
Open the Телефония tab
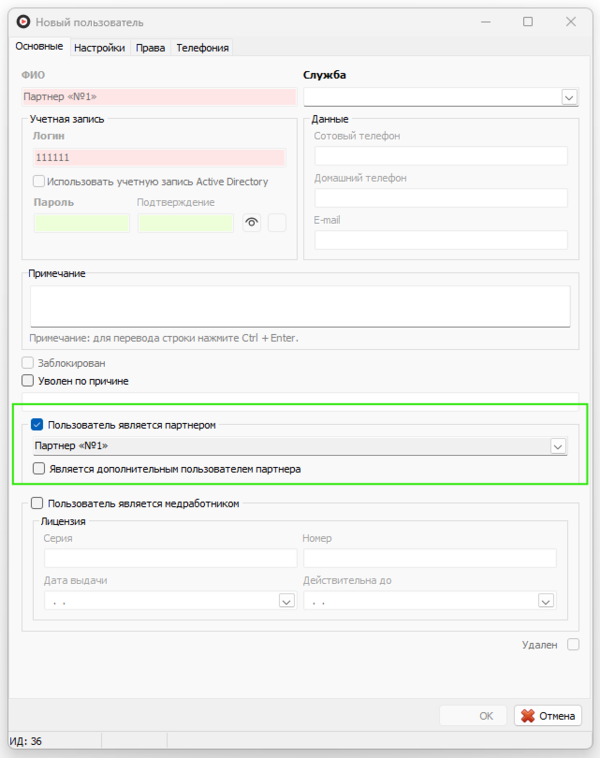tap(203, 48)
